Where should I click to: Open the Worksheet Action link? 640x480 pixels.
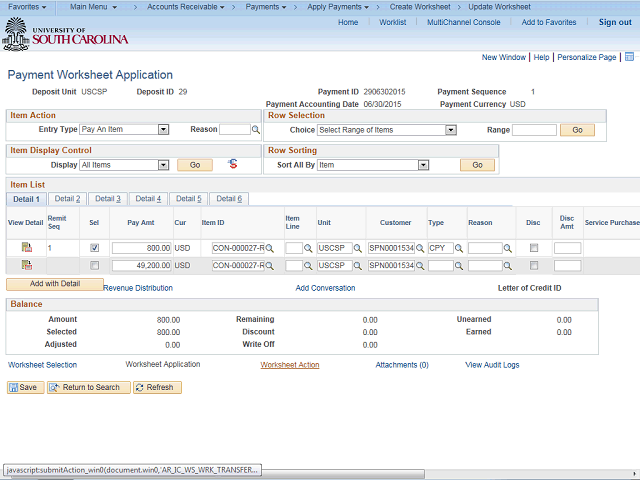(x=289, y=365)
